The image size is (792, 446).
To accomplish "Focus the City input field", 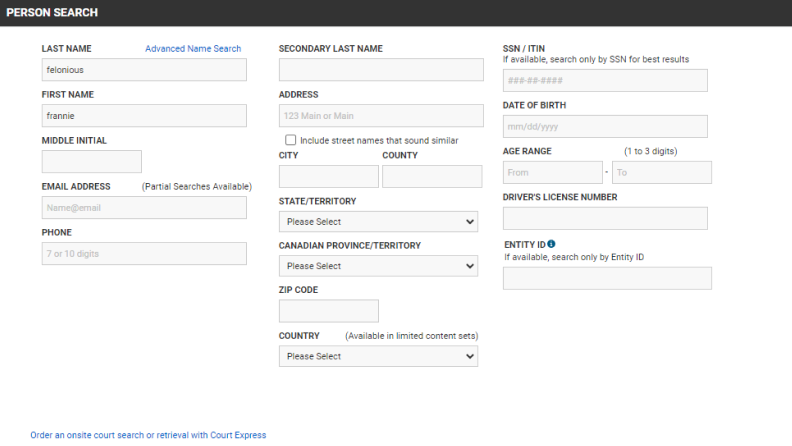I will click(328, 177).
